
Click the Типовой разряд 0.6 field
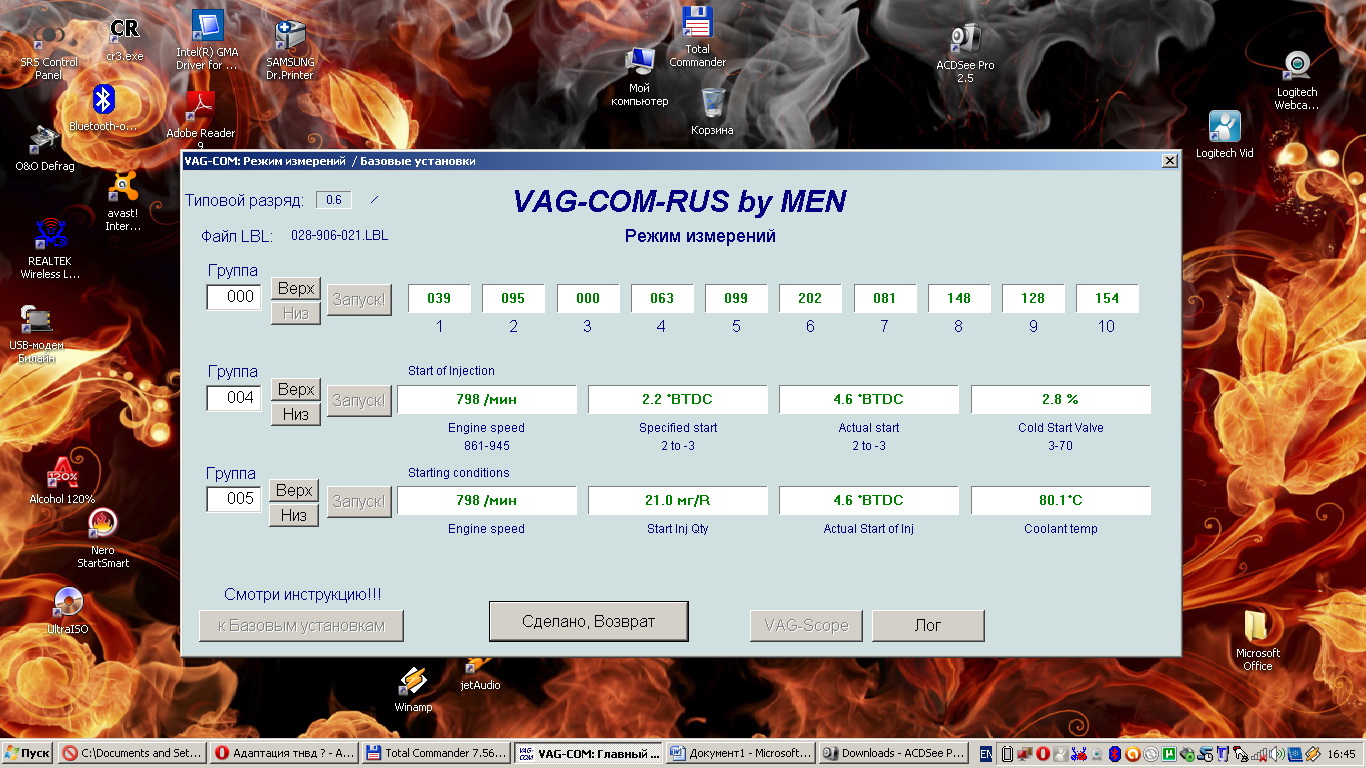tap(334, 200)
